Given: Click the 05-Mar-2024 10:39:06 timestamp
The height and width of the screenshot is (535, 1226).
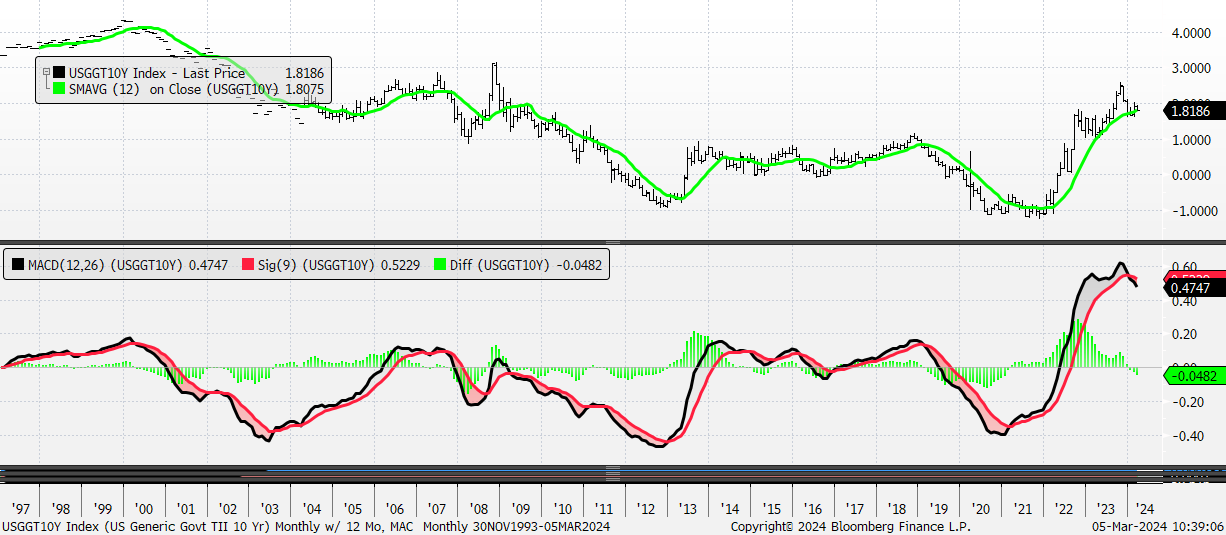Looking at the screenshot, I should (1158, 526).
